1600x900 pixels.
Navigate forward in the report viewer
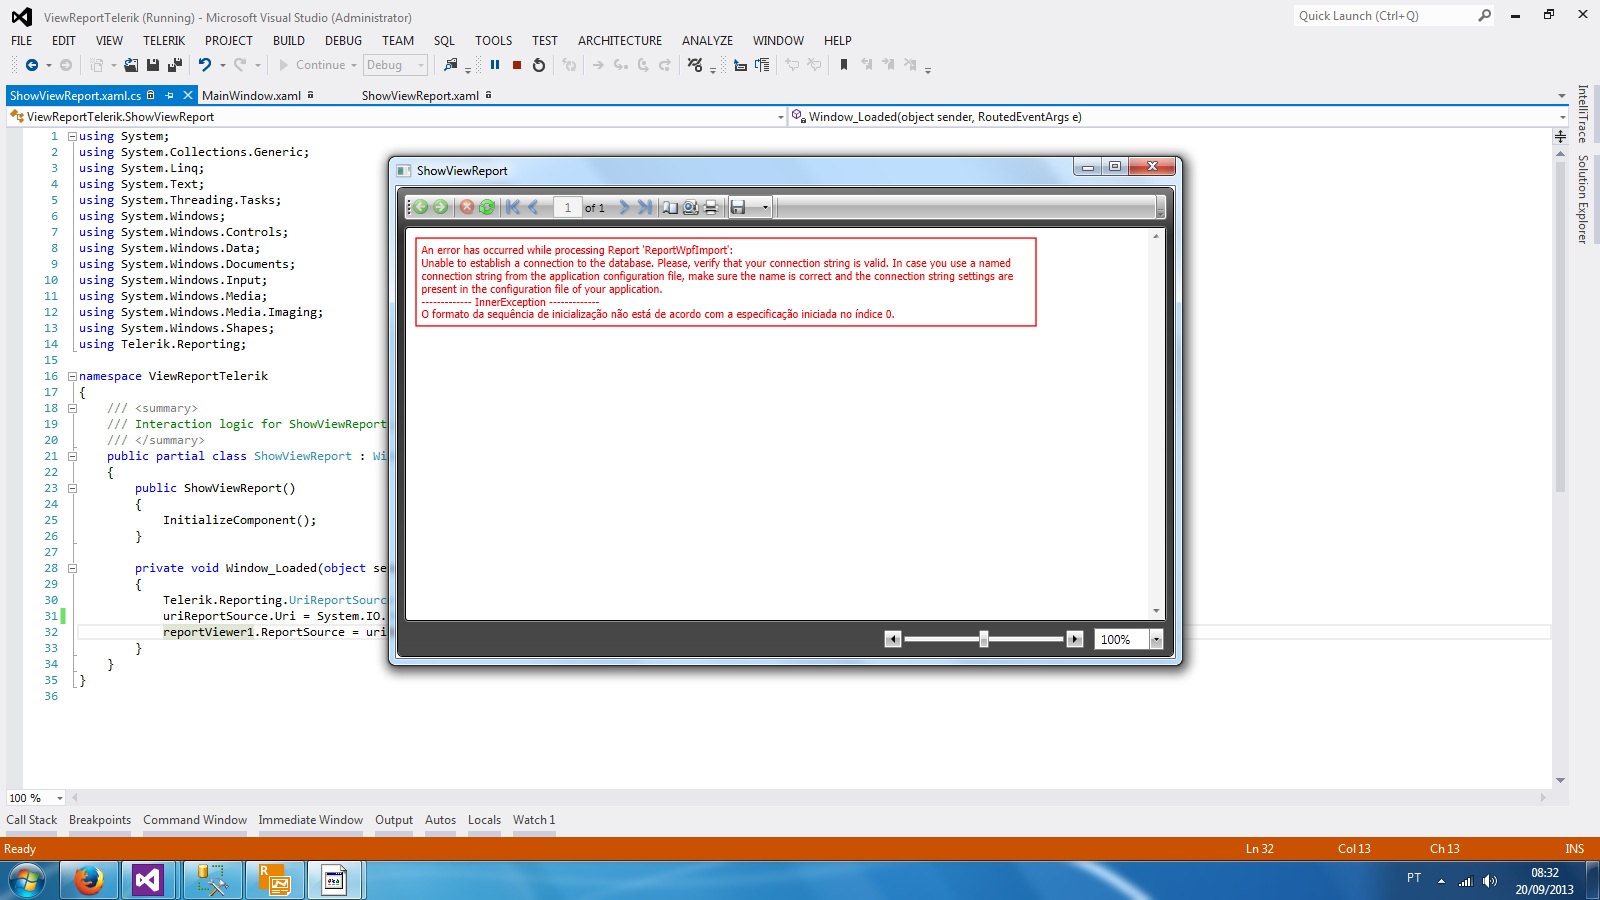point(440,207)
